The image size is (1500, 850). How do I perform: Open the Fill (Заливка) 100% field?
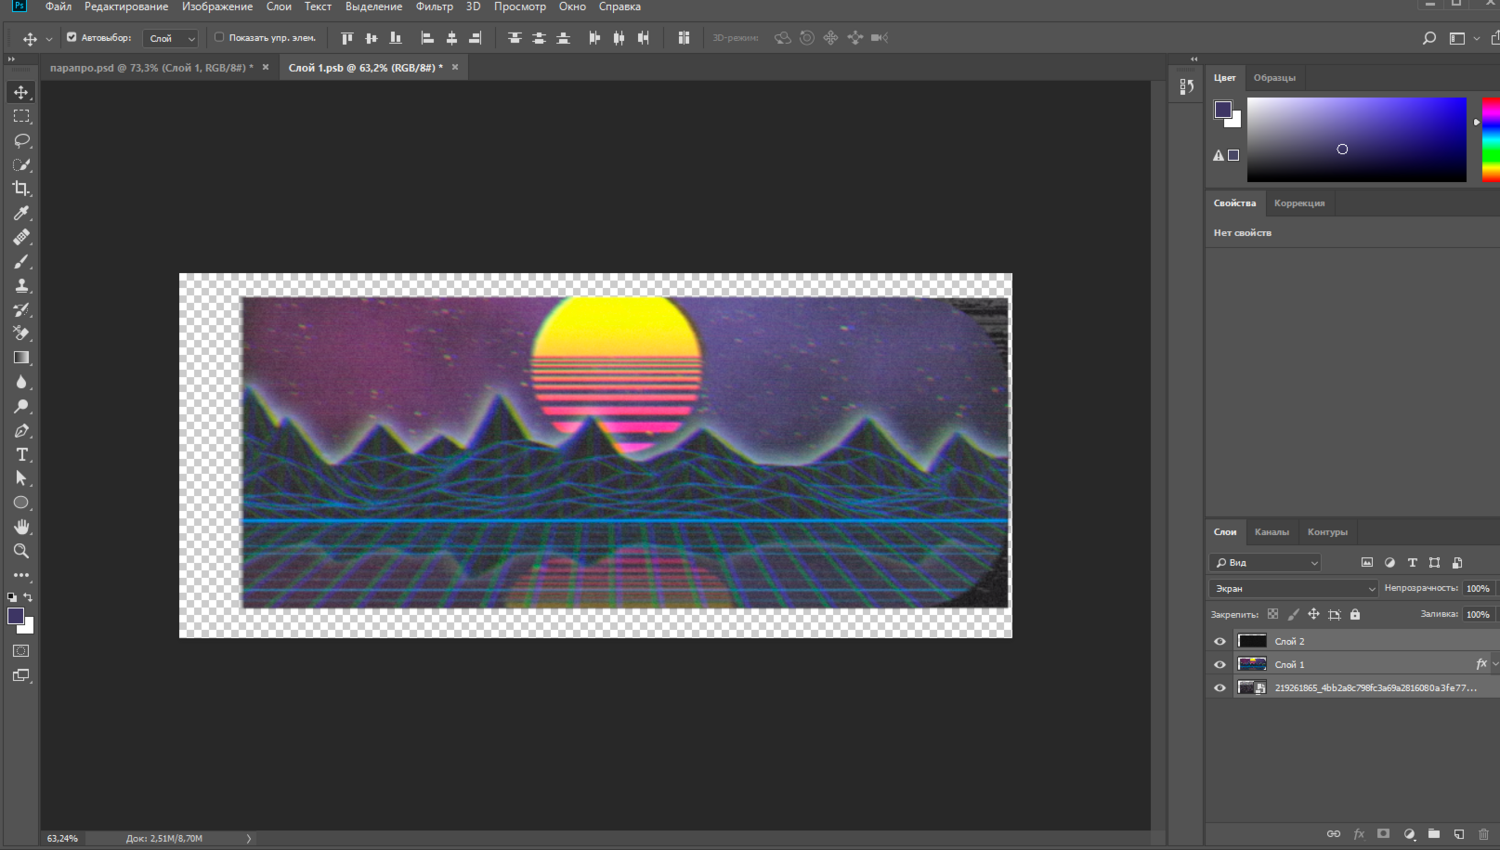click(x=1478, y=614)
